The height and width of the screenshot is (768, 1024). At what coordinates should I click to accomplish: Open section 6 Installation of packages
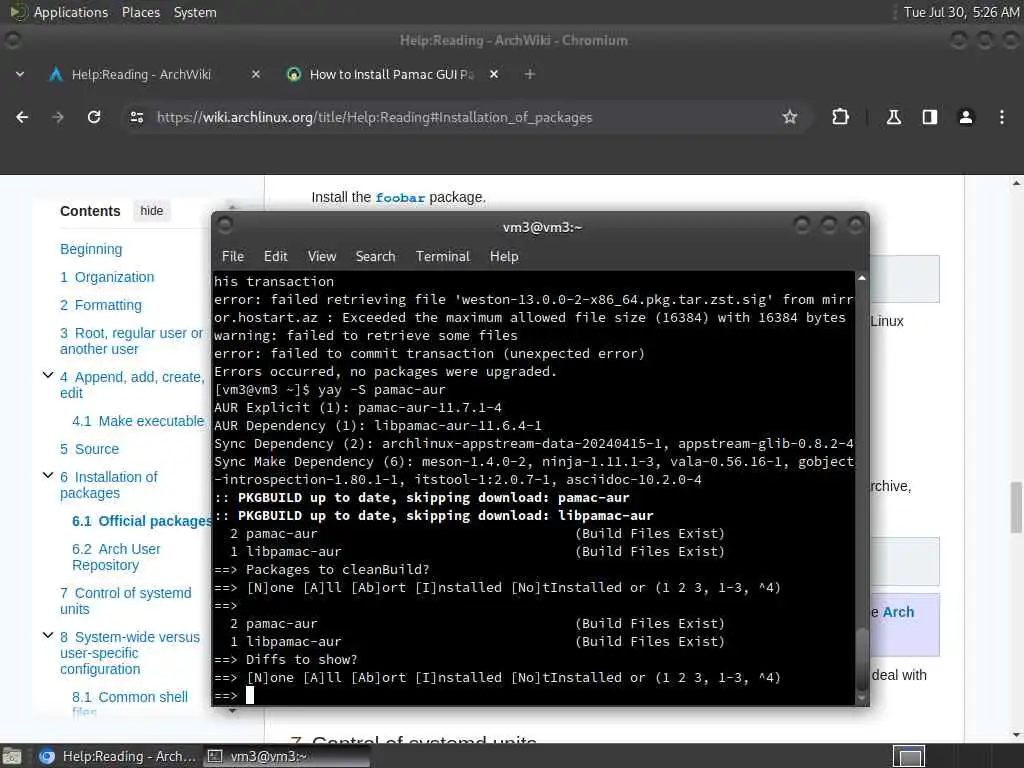(109, 485)
